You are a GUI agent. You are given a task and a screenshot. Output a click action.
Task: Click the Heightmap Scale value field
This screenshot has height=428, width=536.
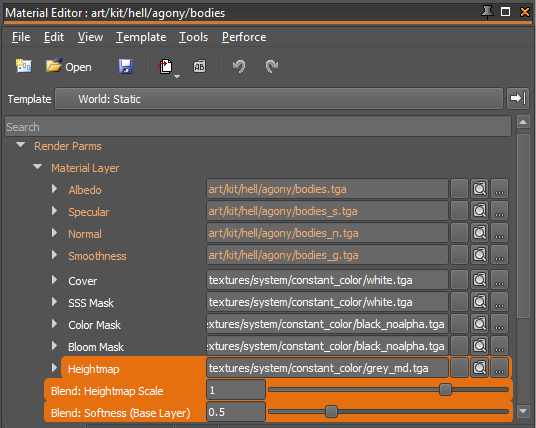[236, 390]
